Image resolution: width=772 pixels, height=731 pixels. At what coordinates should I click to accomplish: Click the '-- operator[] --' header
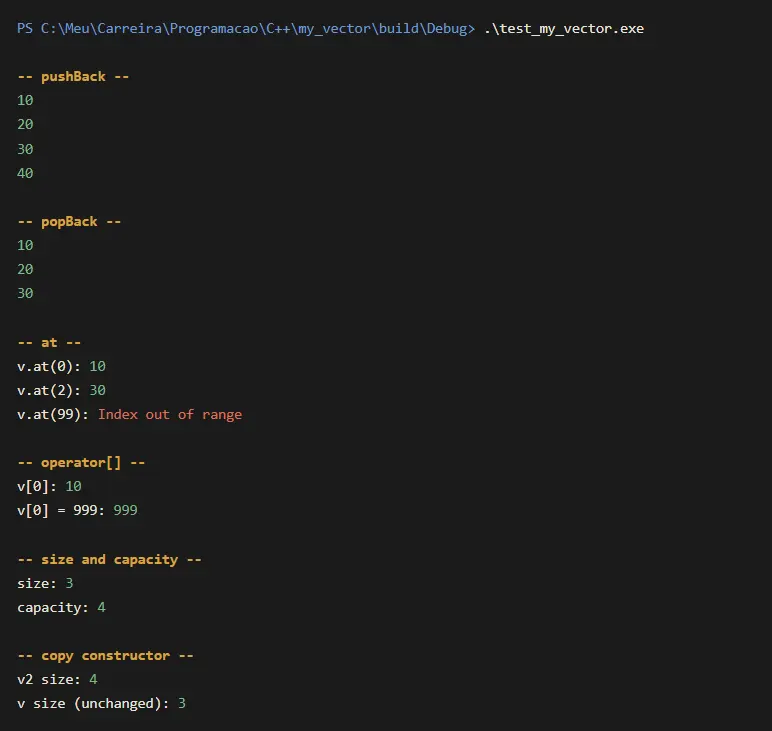tap(81, 463)
